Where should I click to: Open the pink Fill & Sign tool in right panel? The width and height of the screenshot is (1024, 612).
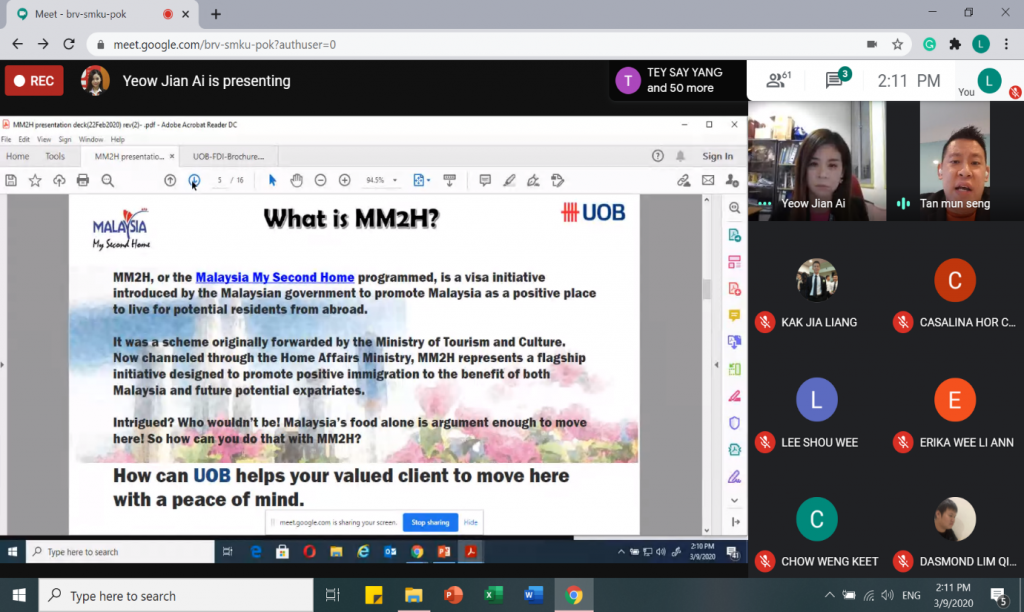pyautogui.click(x=735, y=396)
